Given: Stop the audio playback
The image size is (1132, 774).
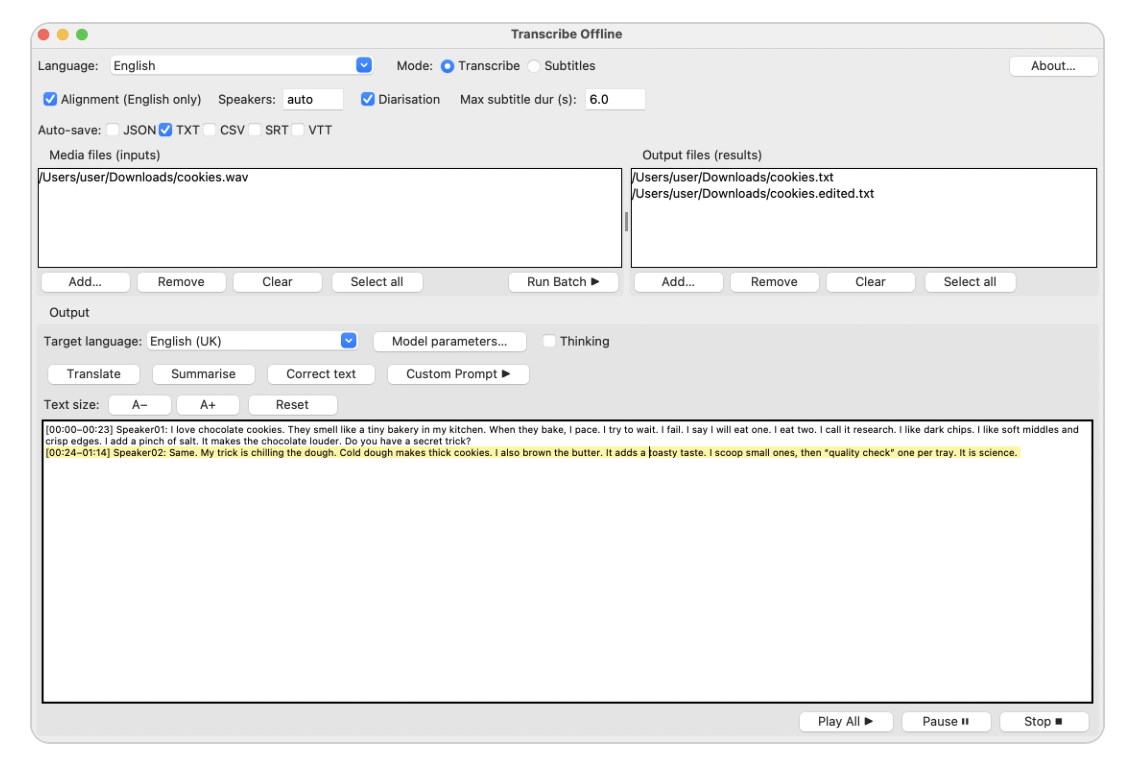Looking at the screenshot, I should coord(1042,721).
